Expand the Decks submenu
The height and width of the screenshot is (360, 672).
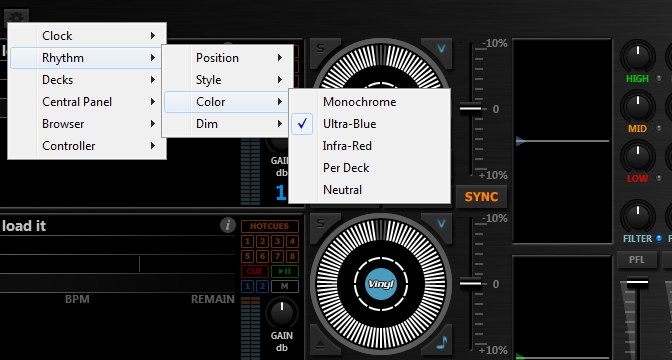click(87, 80)
